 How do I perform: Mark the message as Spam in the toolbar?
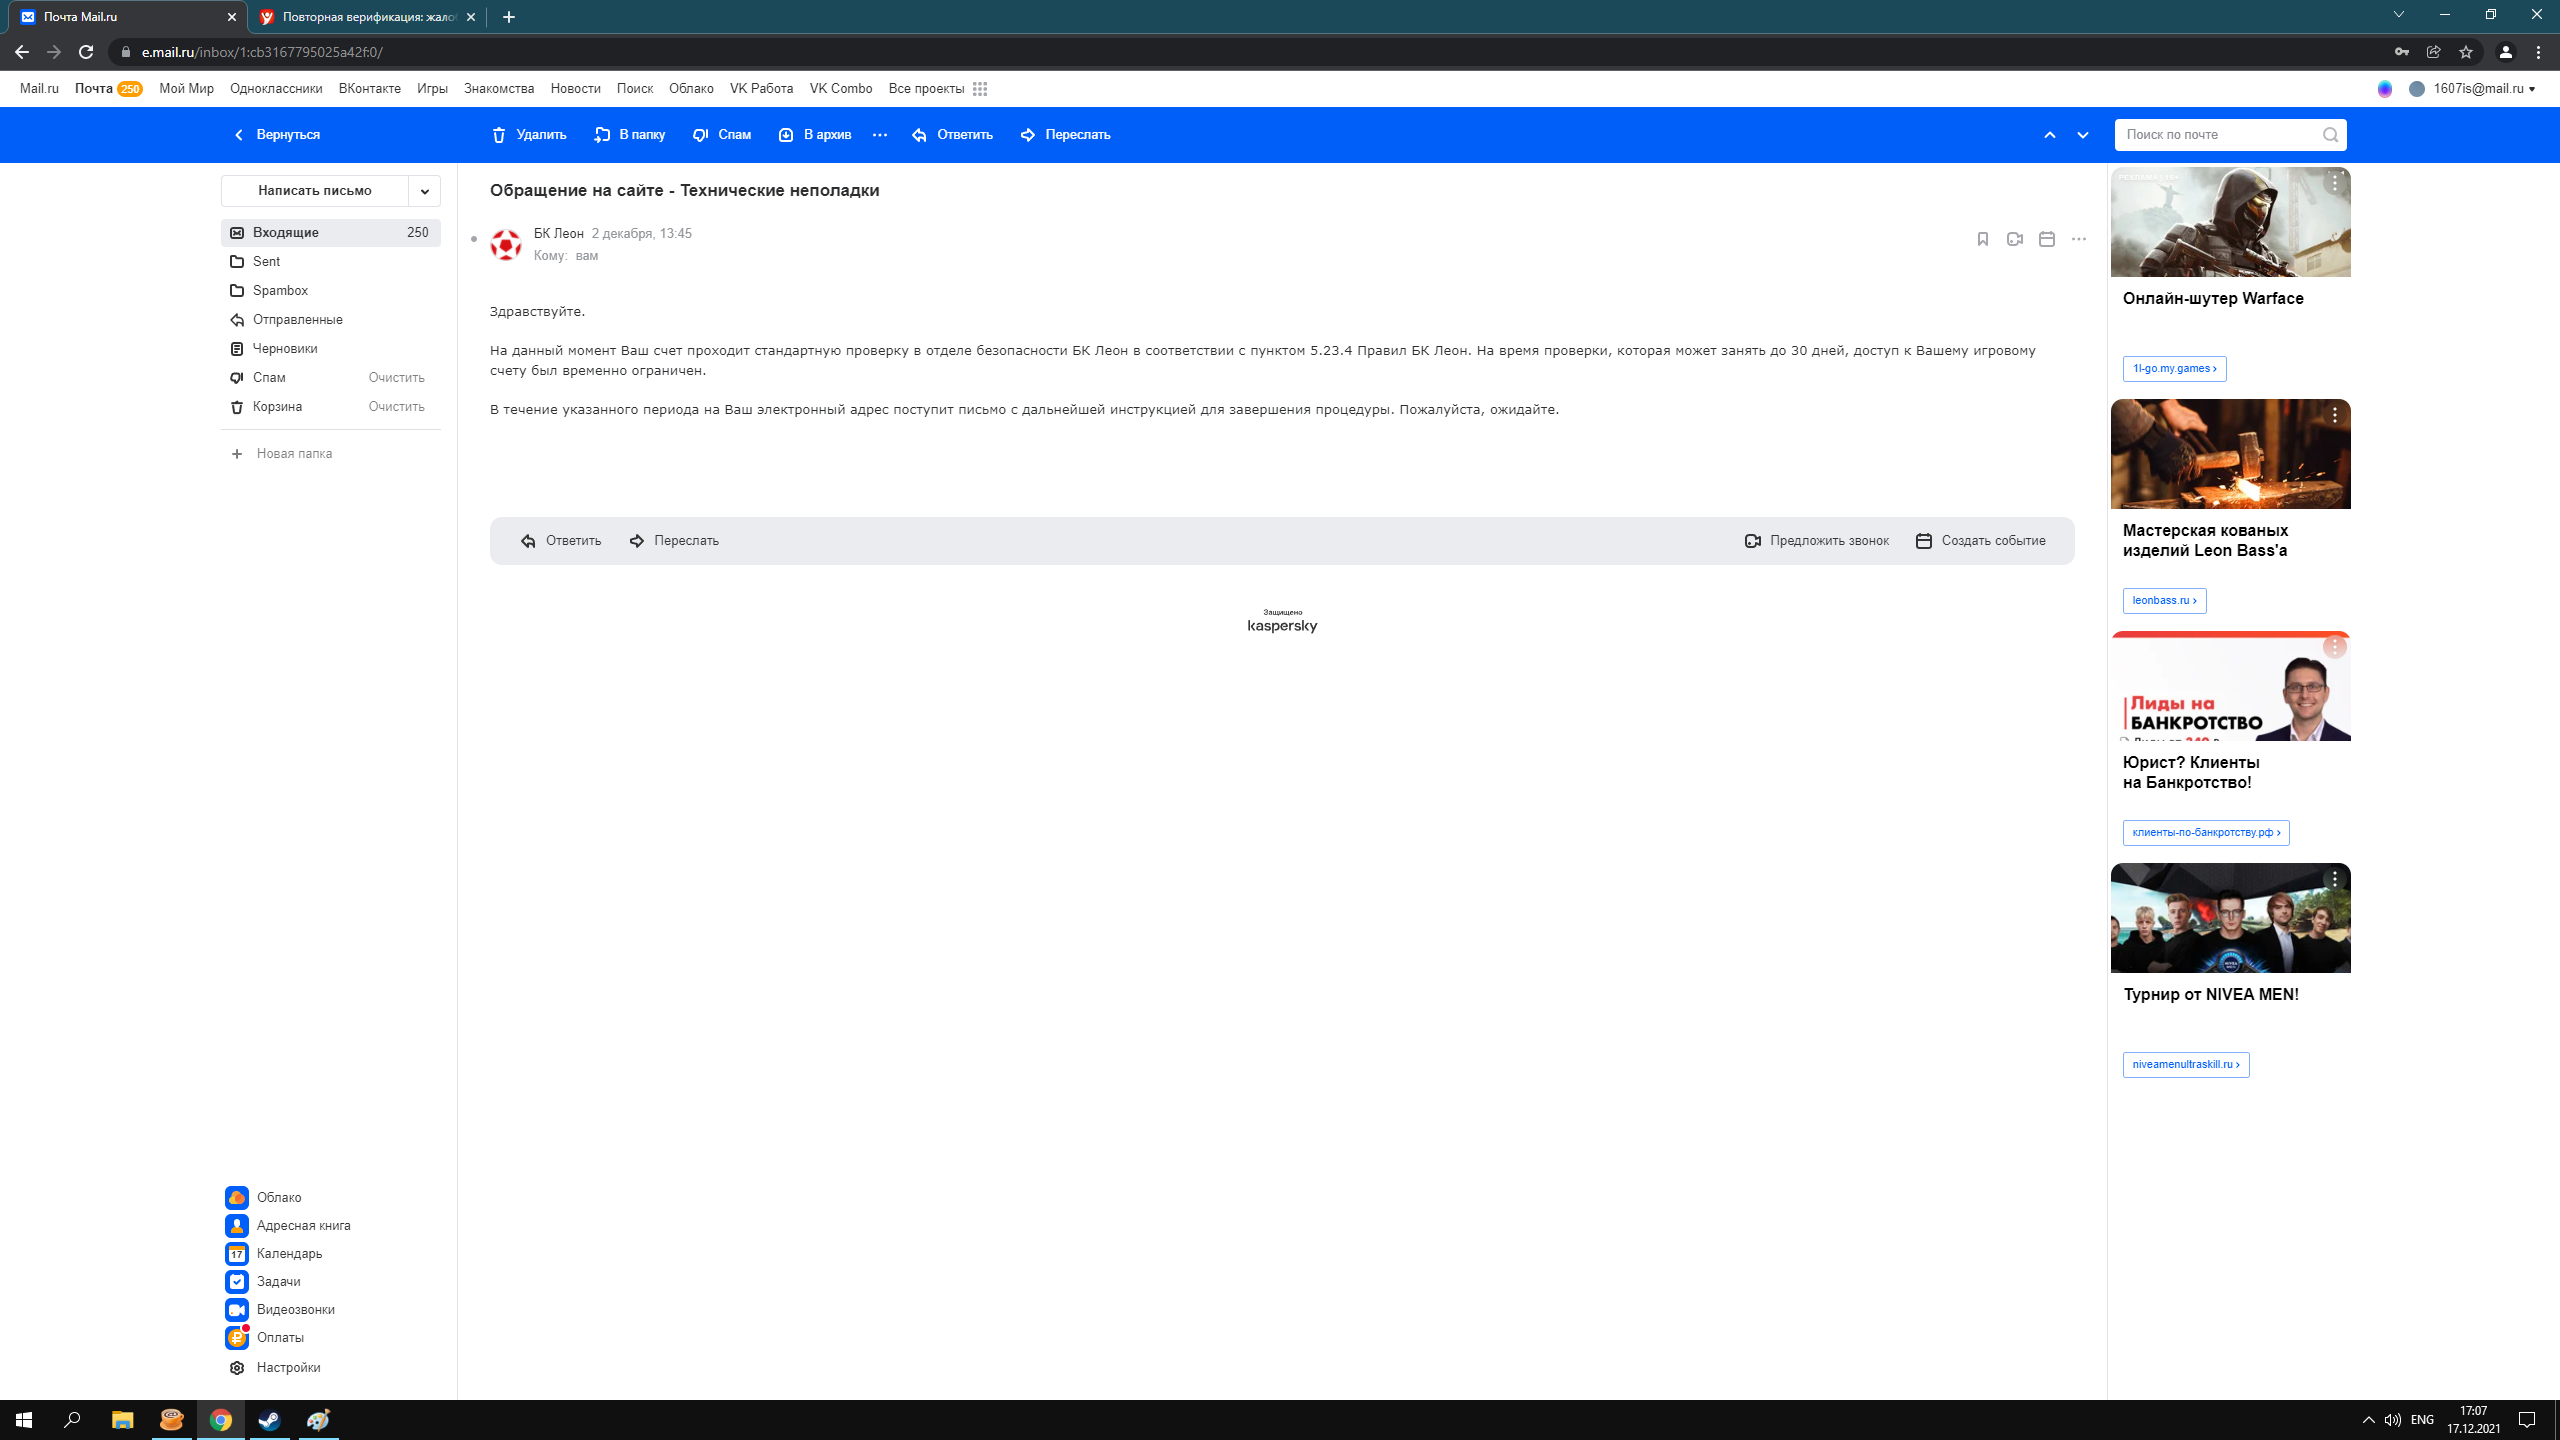(x=721, y=135)
